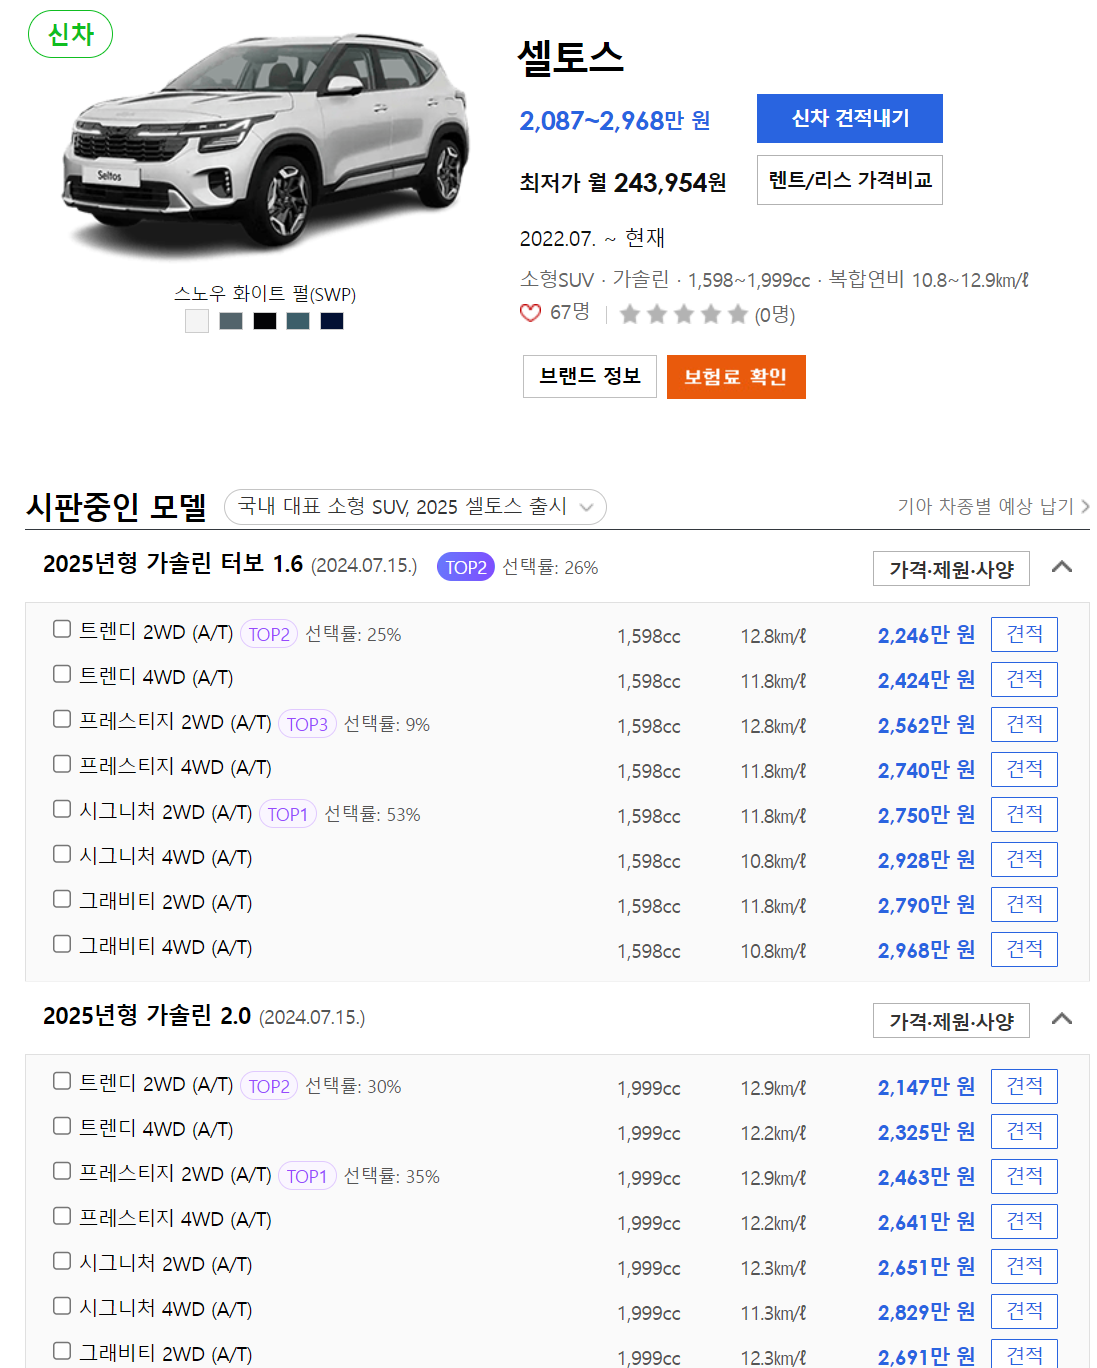Image resolution: width=1097 pixels, height=1368 pixels.
Task: Select the Snow White Pearl color swatch
Action: (x=197, y=321)
